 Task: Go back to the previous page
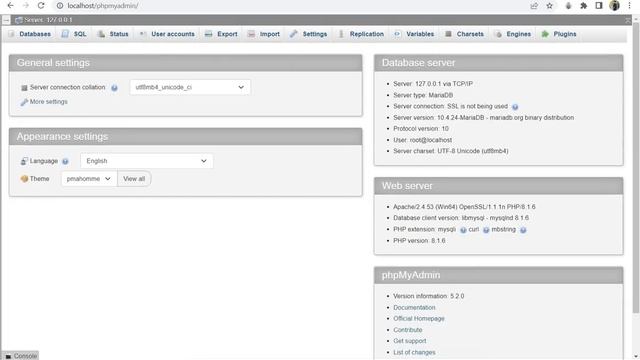(11, 5)
